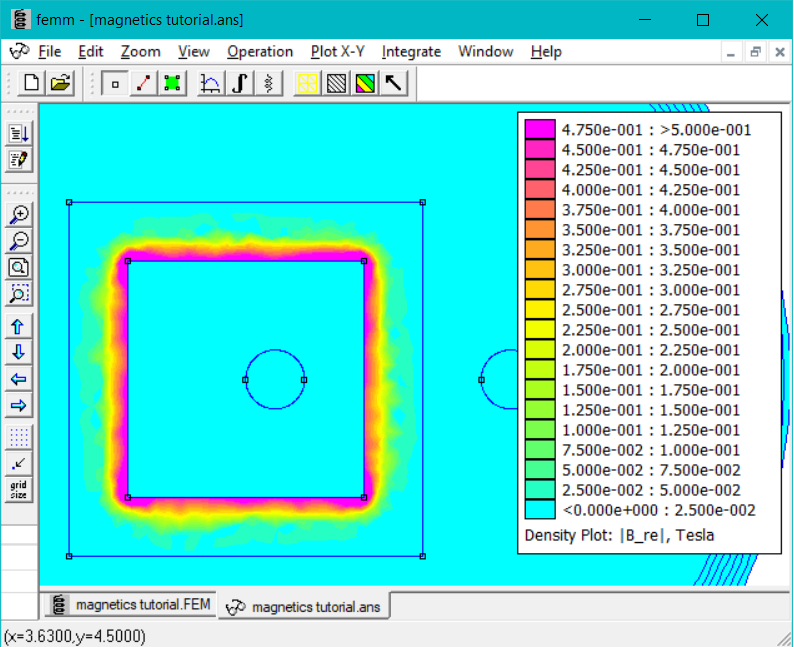Toggle the snap to grid button

tap(19, 463)
